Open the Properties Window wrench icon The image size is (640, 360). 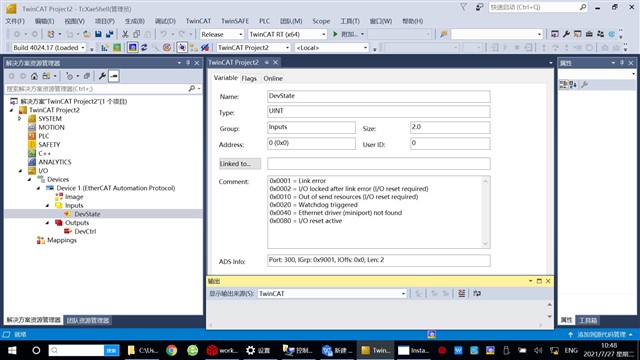click(x=566, y=34)
